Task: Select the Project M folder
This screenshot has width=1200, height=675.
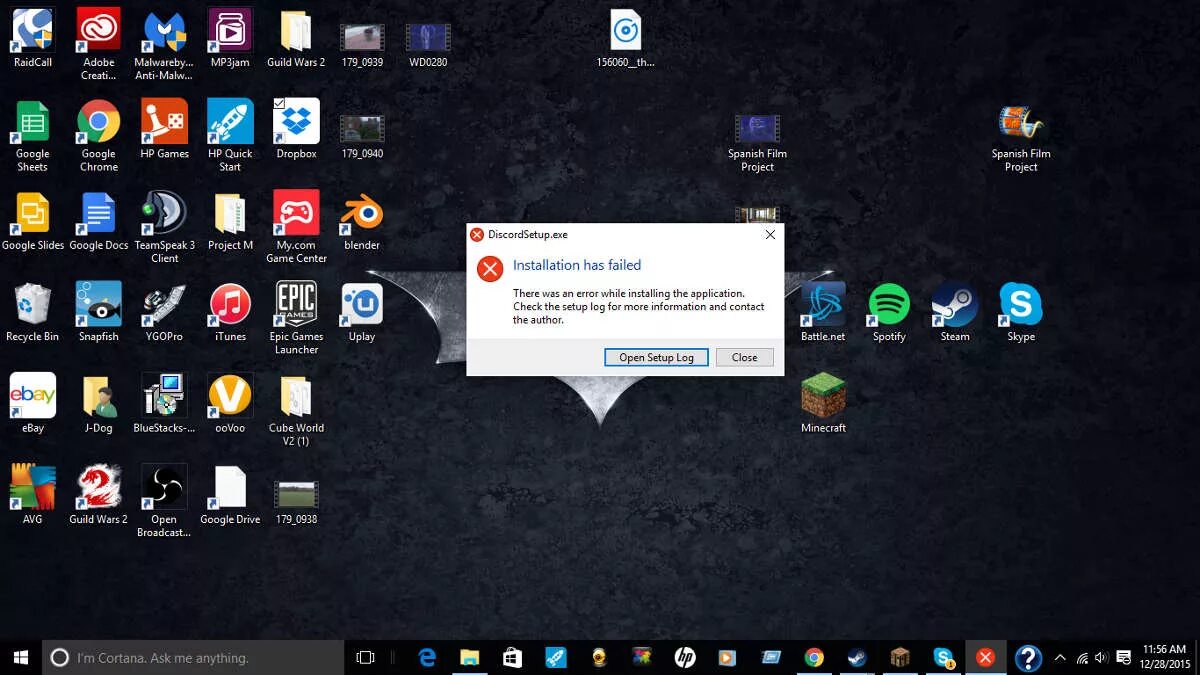Action: point(230,221)
